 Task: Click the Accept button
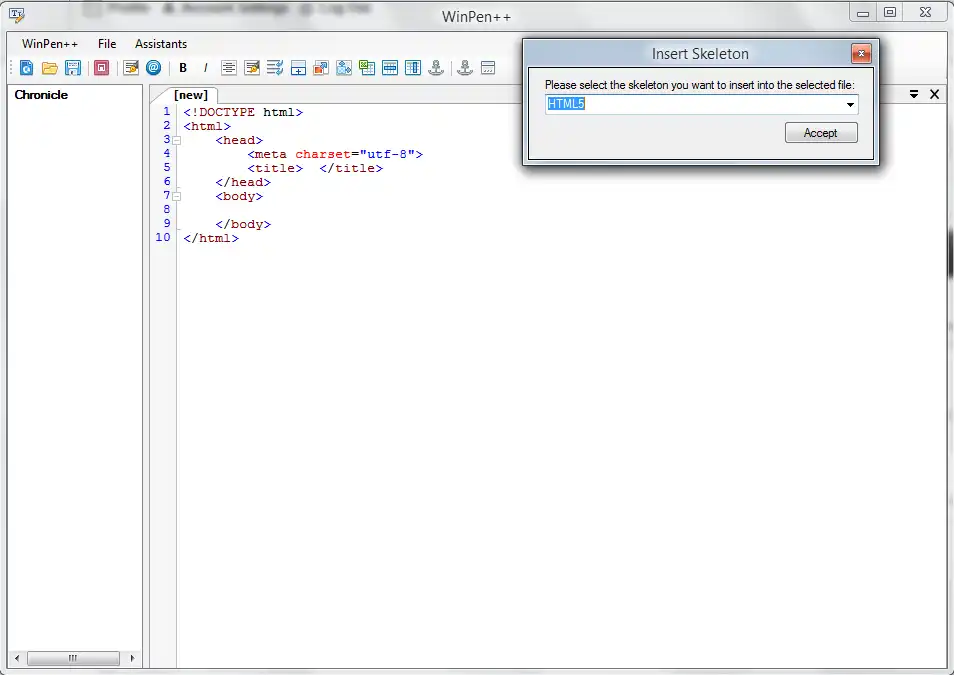point(821,133)
